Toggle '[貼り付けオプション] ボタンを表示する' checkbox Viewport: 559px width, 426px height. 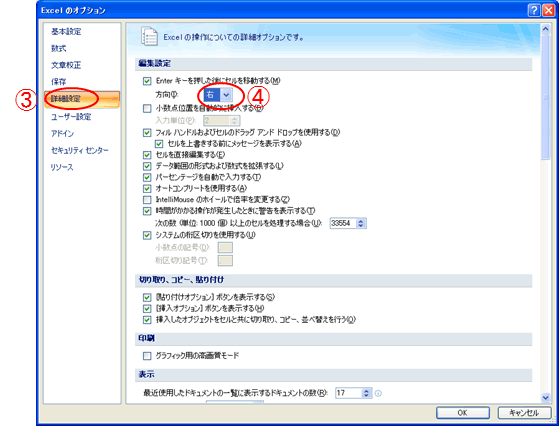click(147, 297)
